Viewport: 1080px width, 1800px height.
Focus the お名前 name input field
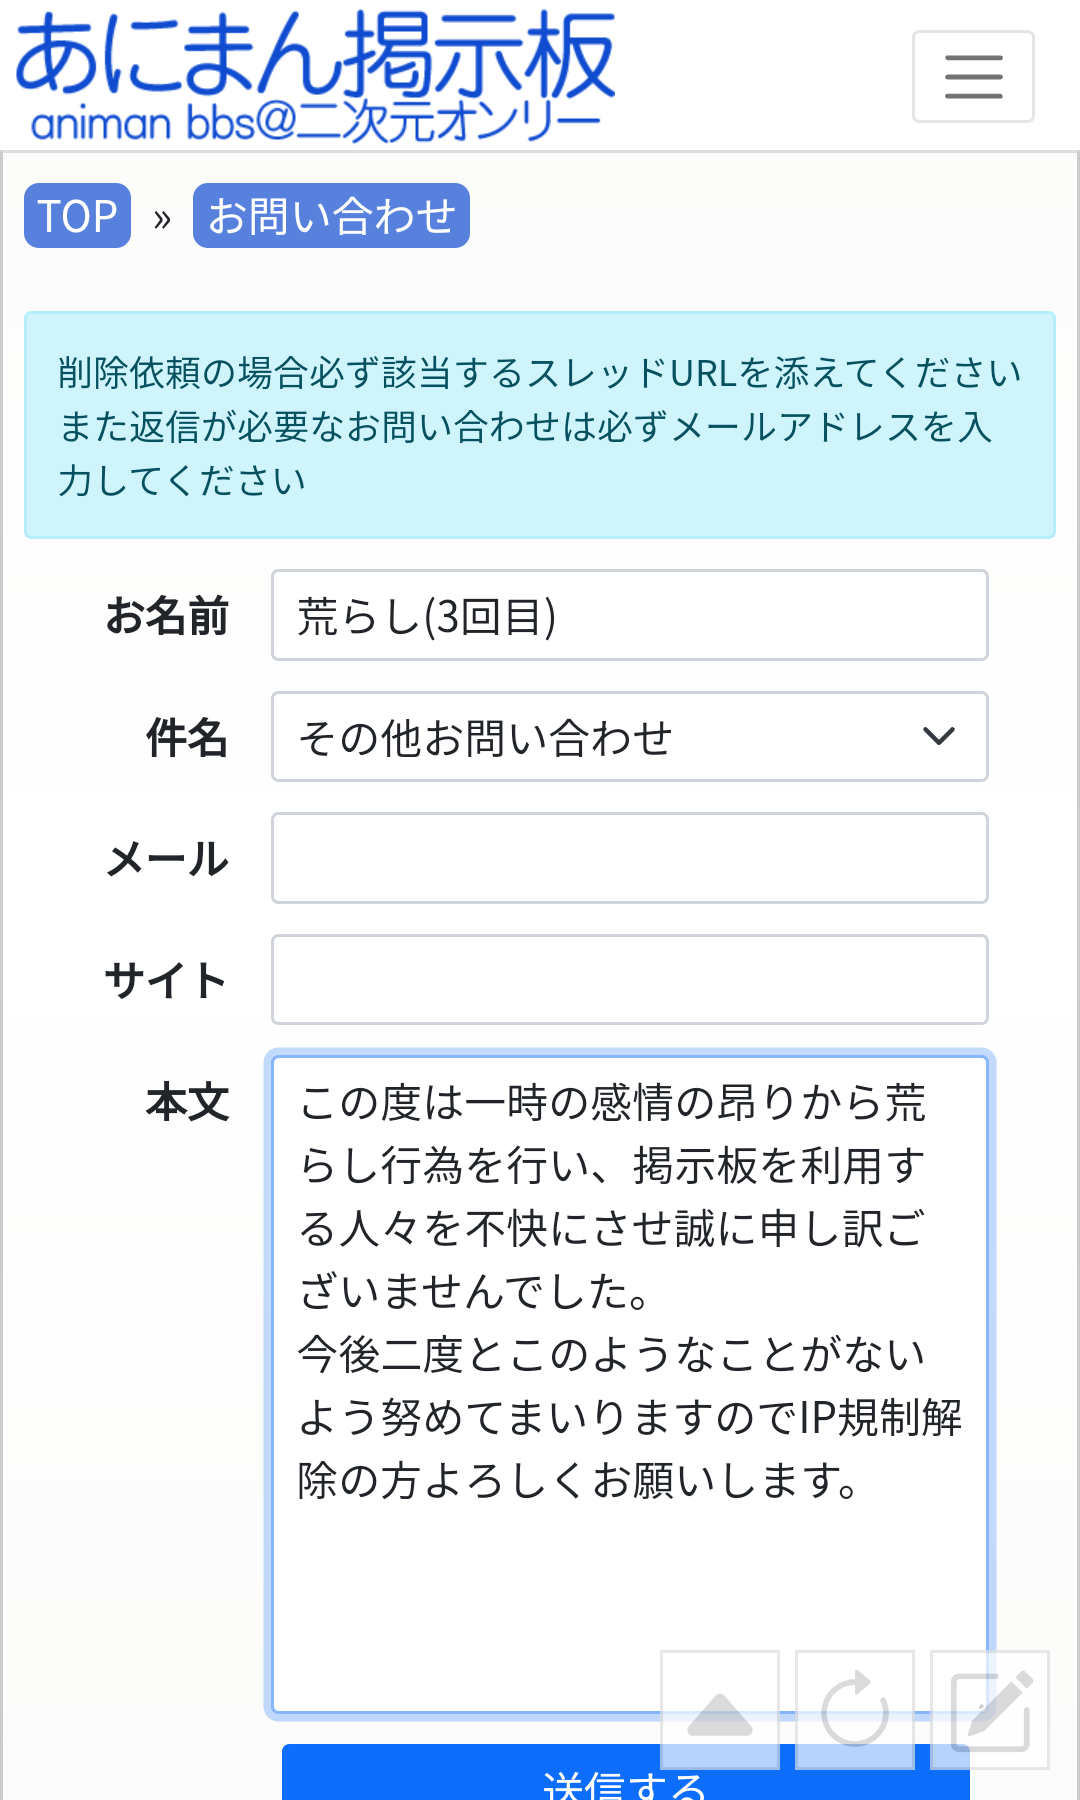630,616
